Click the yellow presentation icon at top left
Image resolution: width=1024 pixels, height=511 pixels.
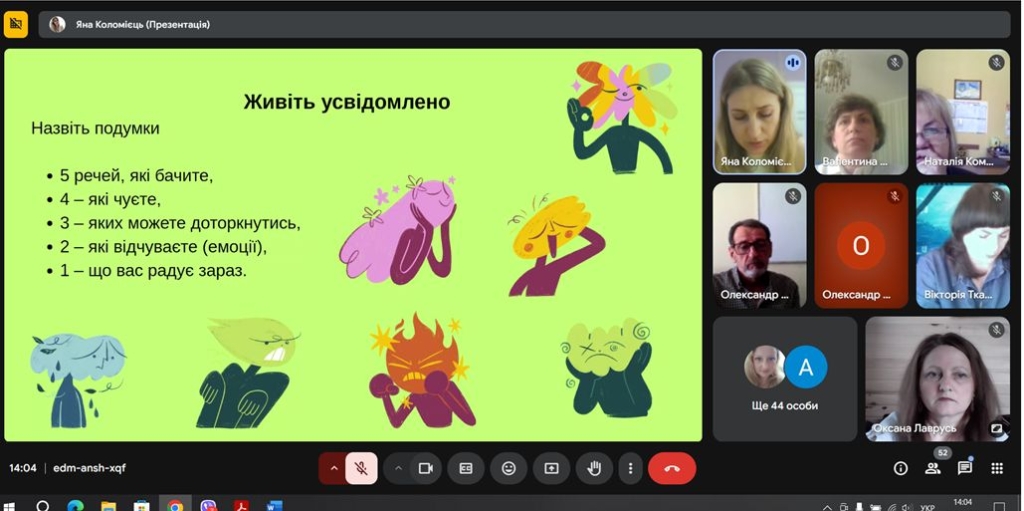[16, 24]
